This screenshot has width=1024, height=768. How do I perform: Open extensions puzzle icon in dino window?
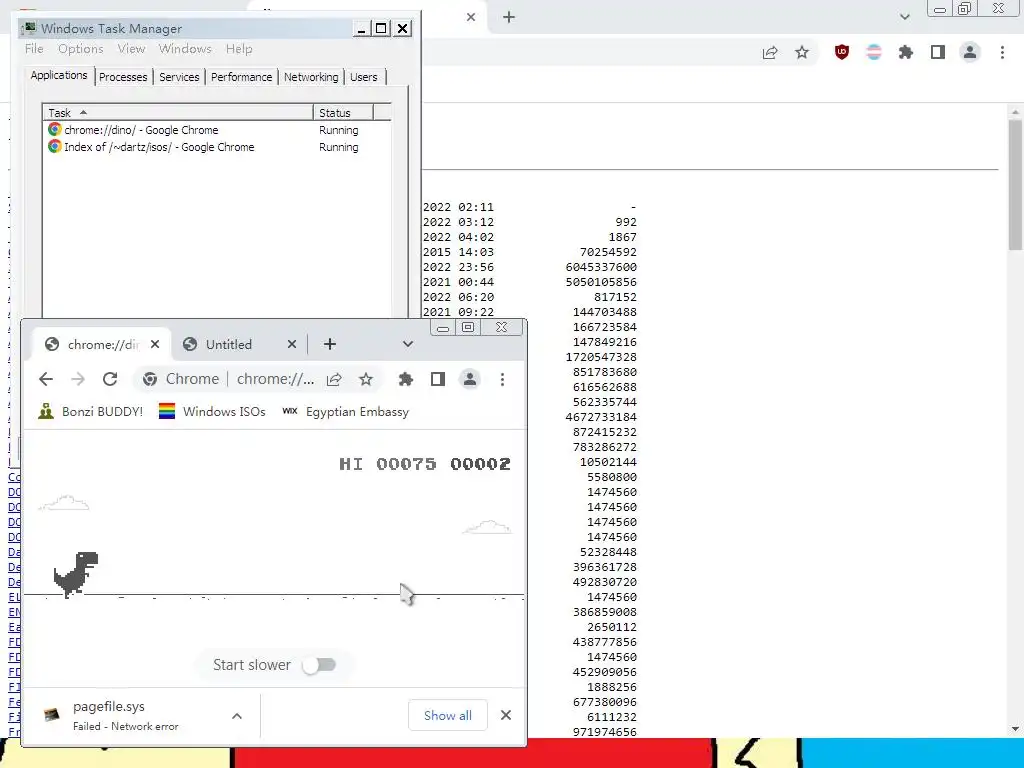406,379
